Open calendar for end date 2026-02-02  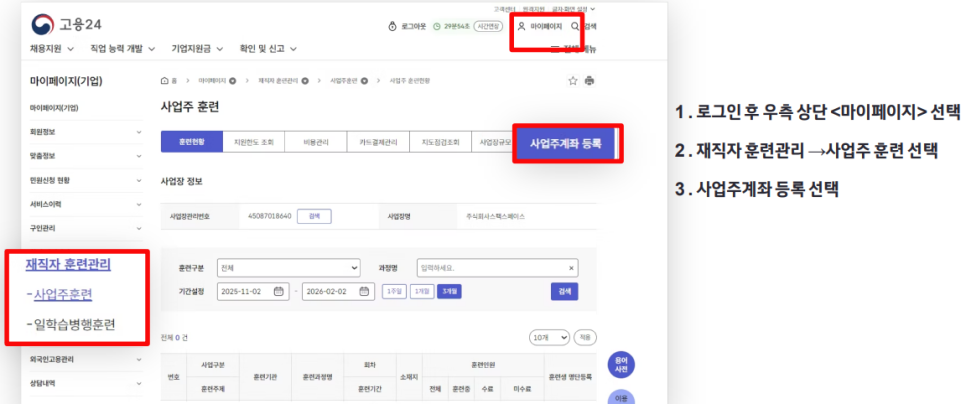[363, 291]
